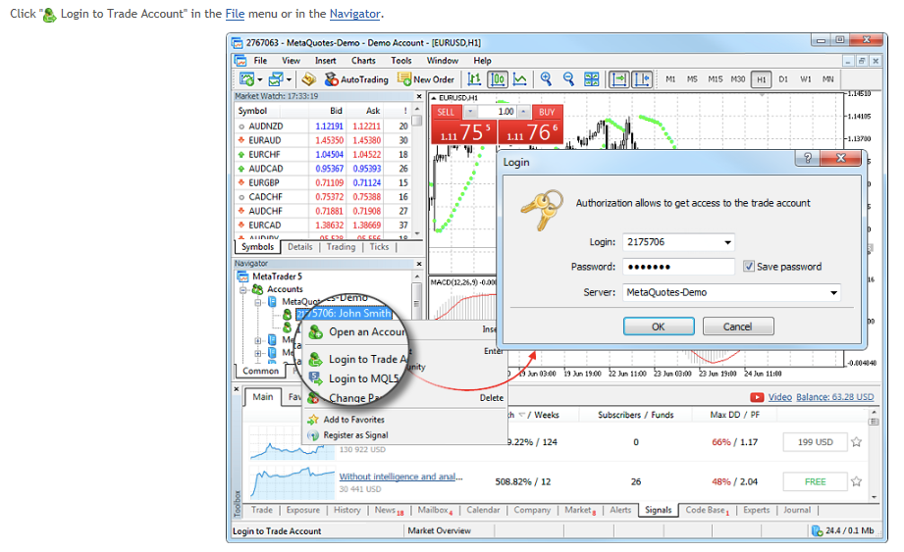This screenshot has height=552, width=904.
Task: Switch to the Details tab in Market Watch
Action: tap(300, 247)
